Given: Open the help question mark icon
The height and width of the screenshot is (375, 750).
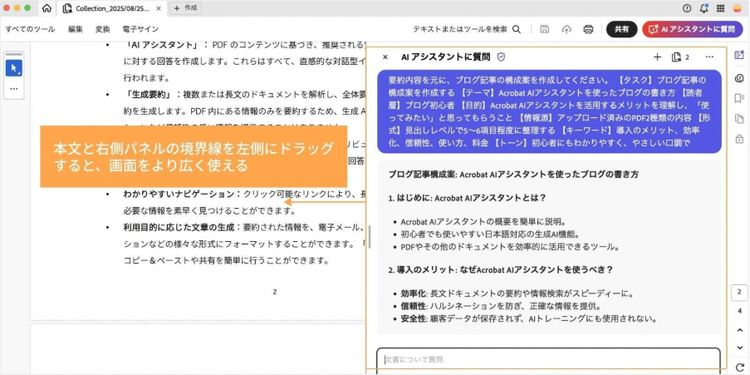Looking at the screenshot, I should [x=687, y=8].
